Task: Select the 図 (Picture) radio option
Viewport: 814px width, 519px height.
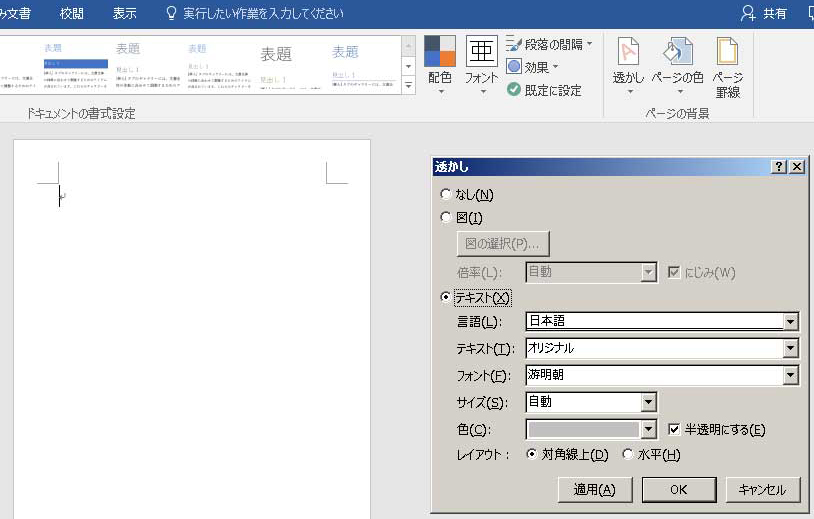Action: click(x=446, y=218)
